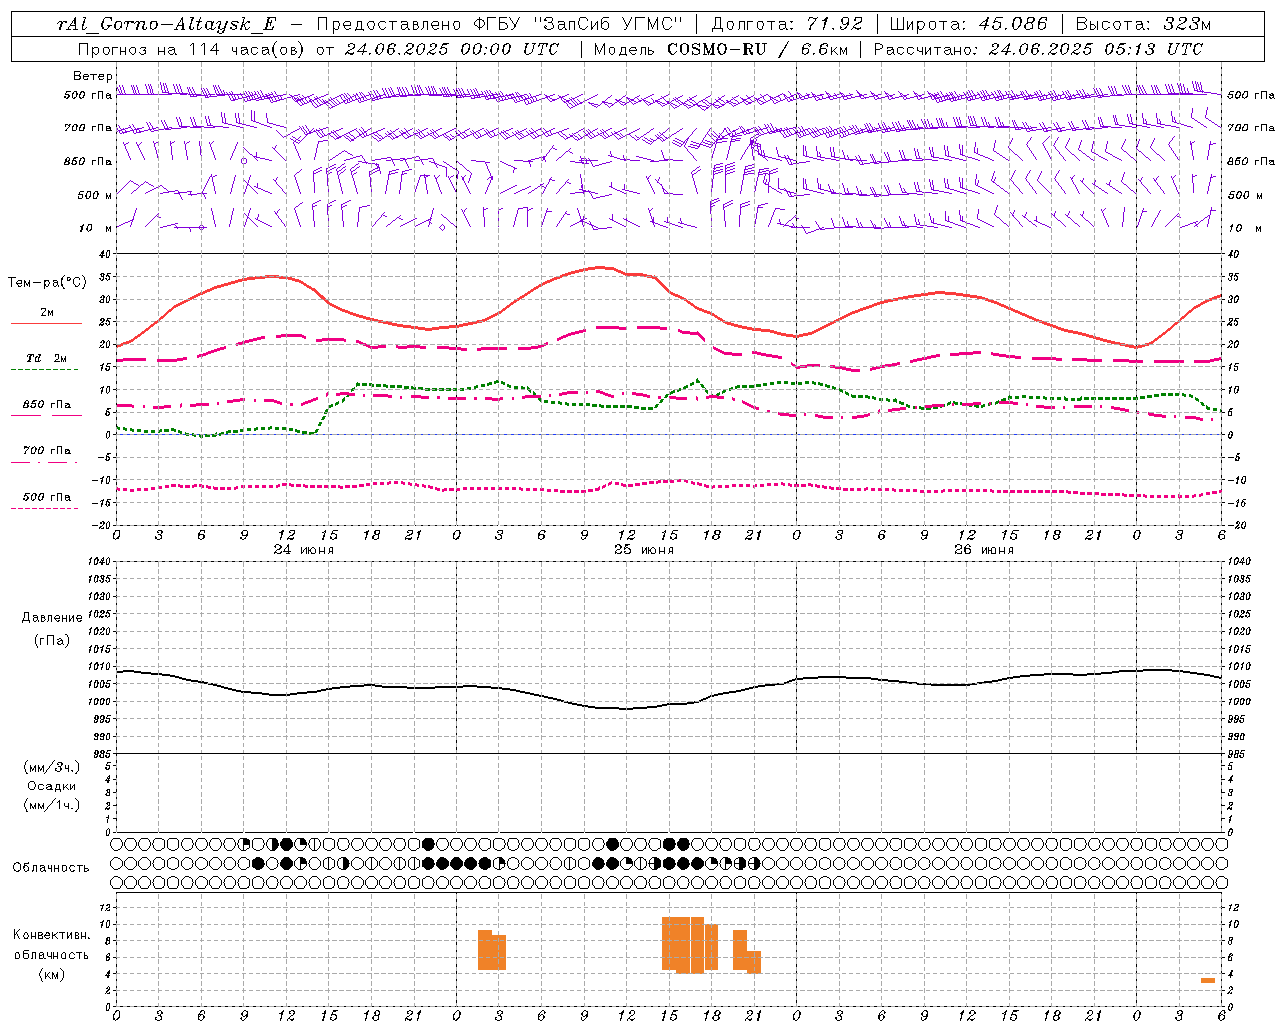The width and height of the screenshot is (1280, 1024).
Task: Click the Высота: 323м value
Action: (x=1143, y=24)
